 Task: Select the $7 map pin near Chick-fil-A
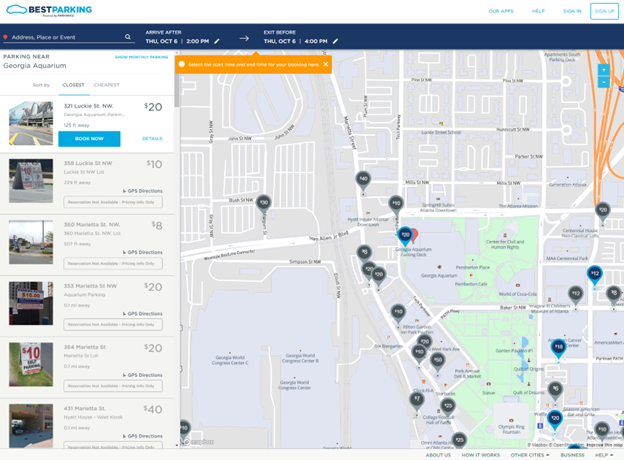pyautogui.click(x=417, y=400)
